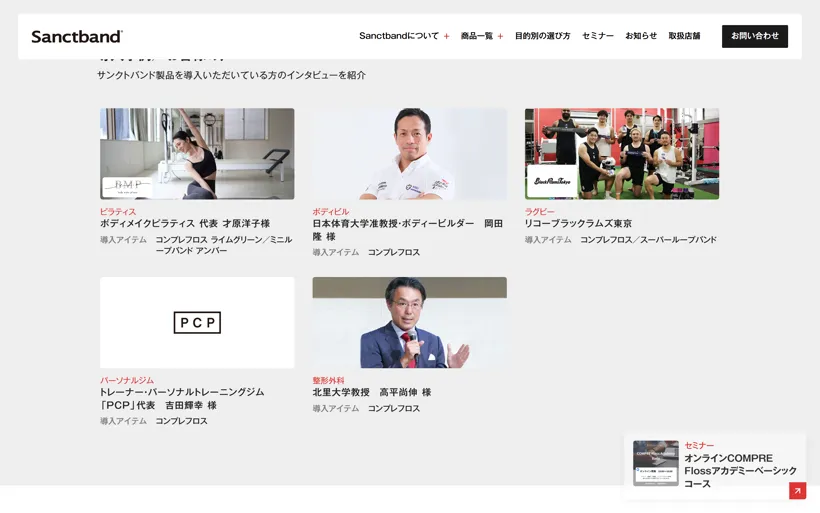Click the seminar popup thumbnail image
This screenshot has height=513, width=820.
click(656, 463)
